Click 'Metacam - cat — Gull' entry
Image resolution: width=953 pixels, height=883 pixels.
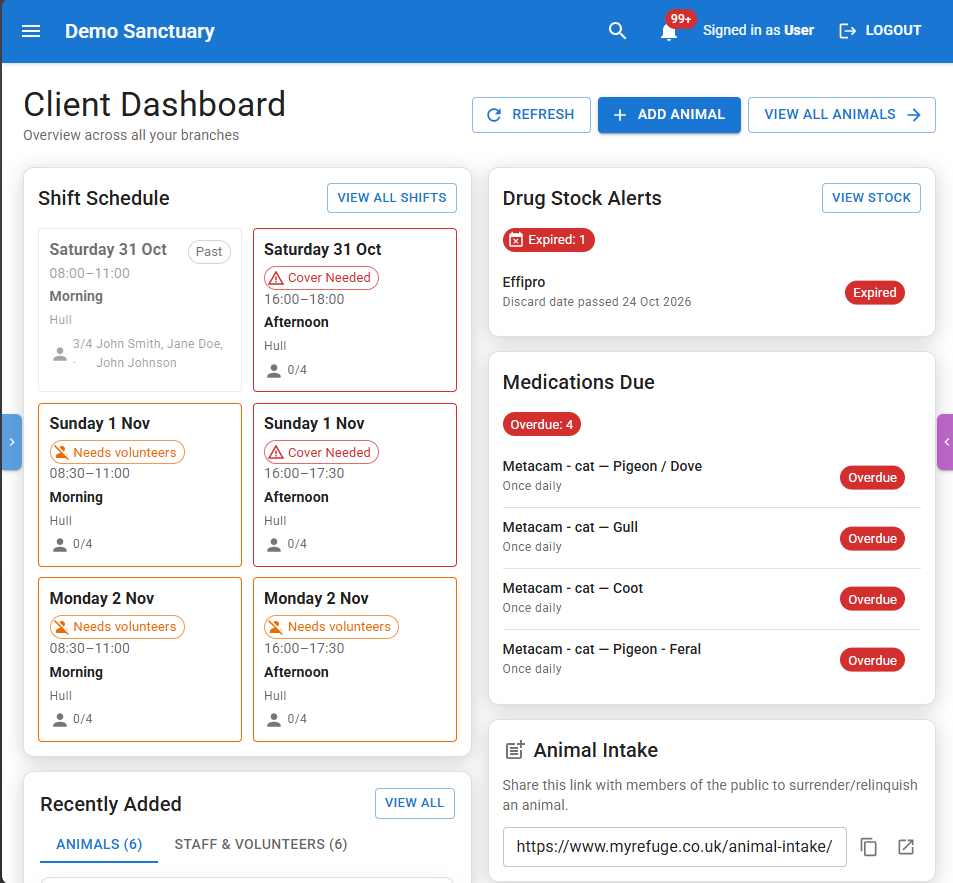click(570, 527)
